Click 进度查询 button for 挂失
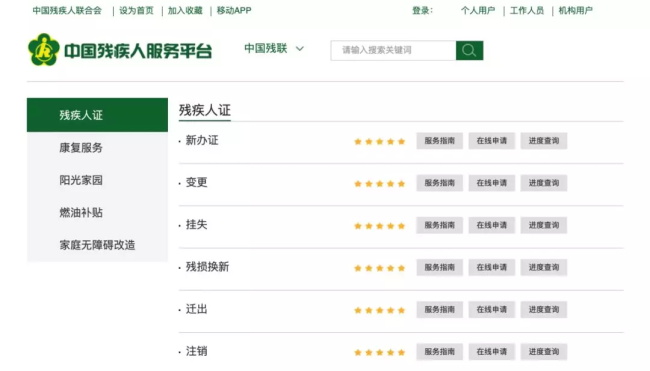This screenshot has height=371, width=650. tap(544, 225)
